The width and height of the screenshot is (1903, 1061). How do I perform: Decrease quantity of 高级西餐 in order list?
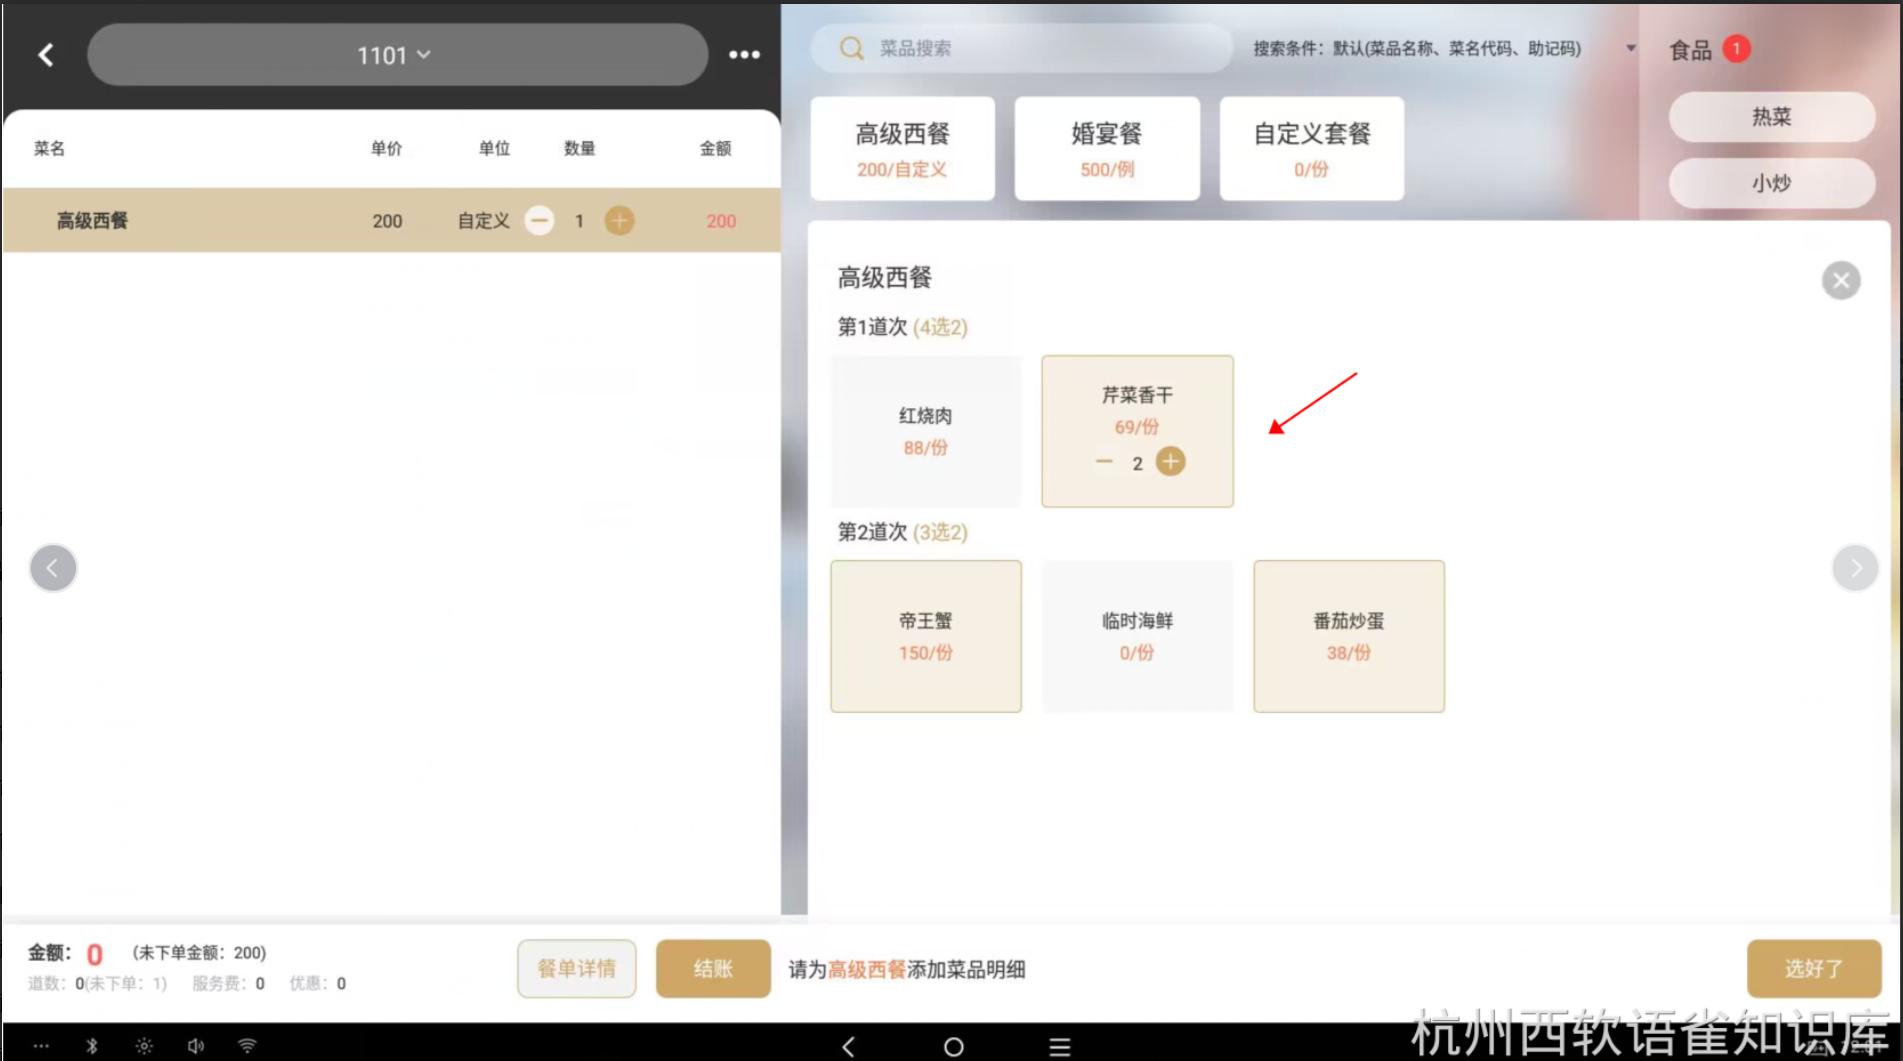[539, 221]
